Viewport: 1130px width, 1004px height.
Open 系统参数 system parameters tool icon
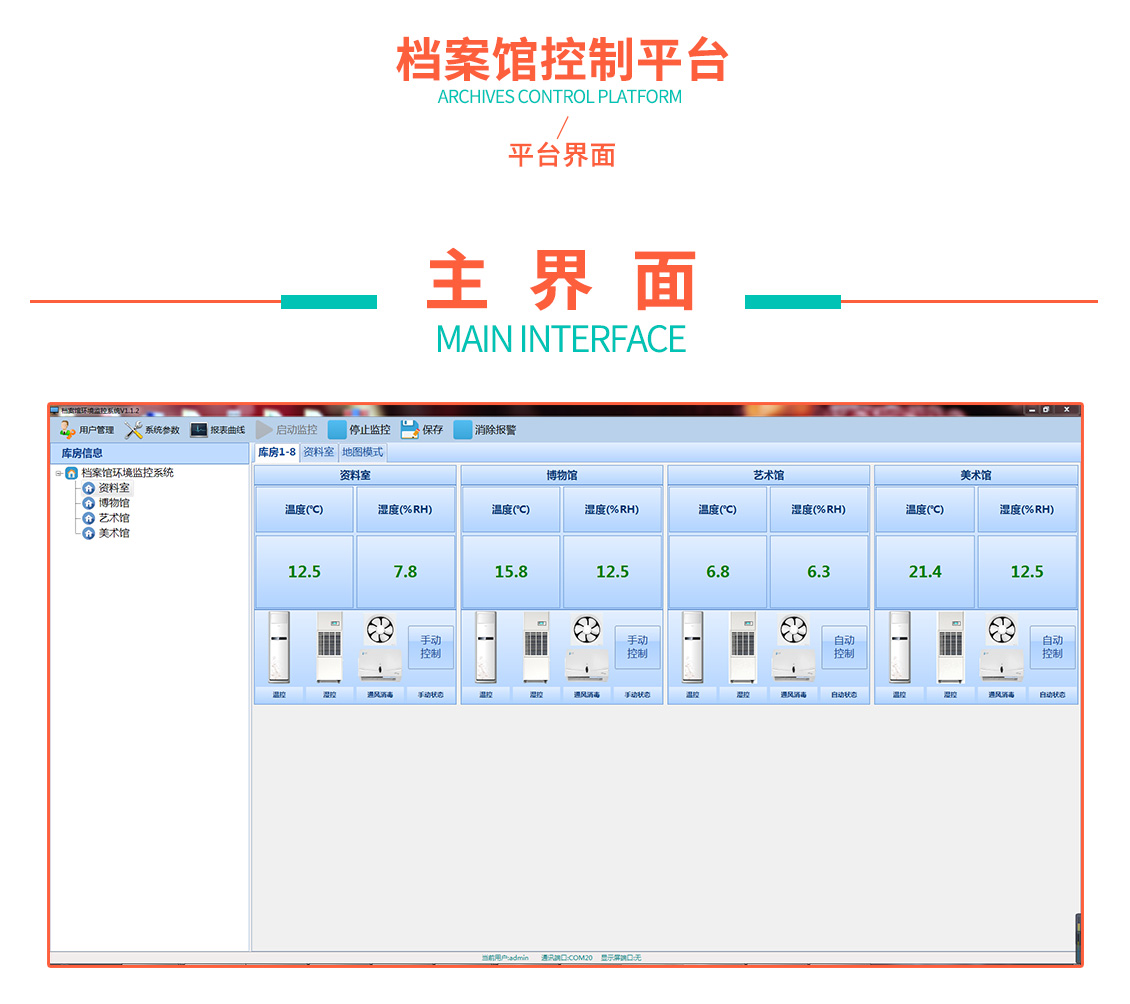coord(134,430)
